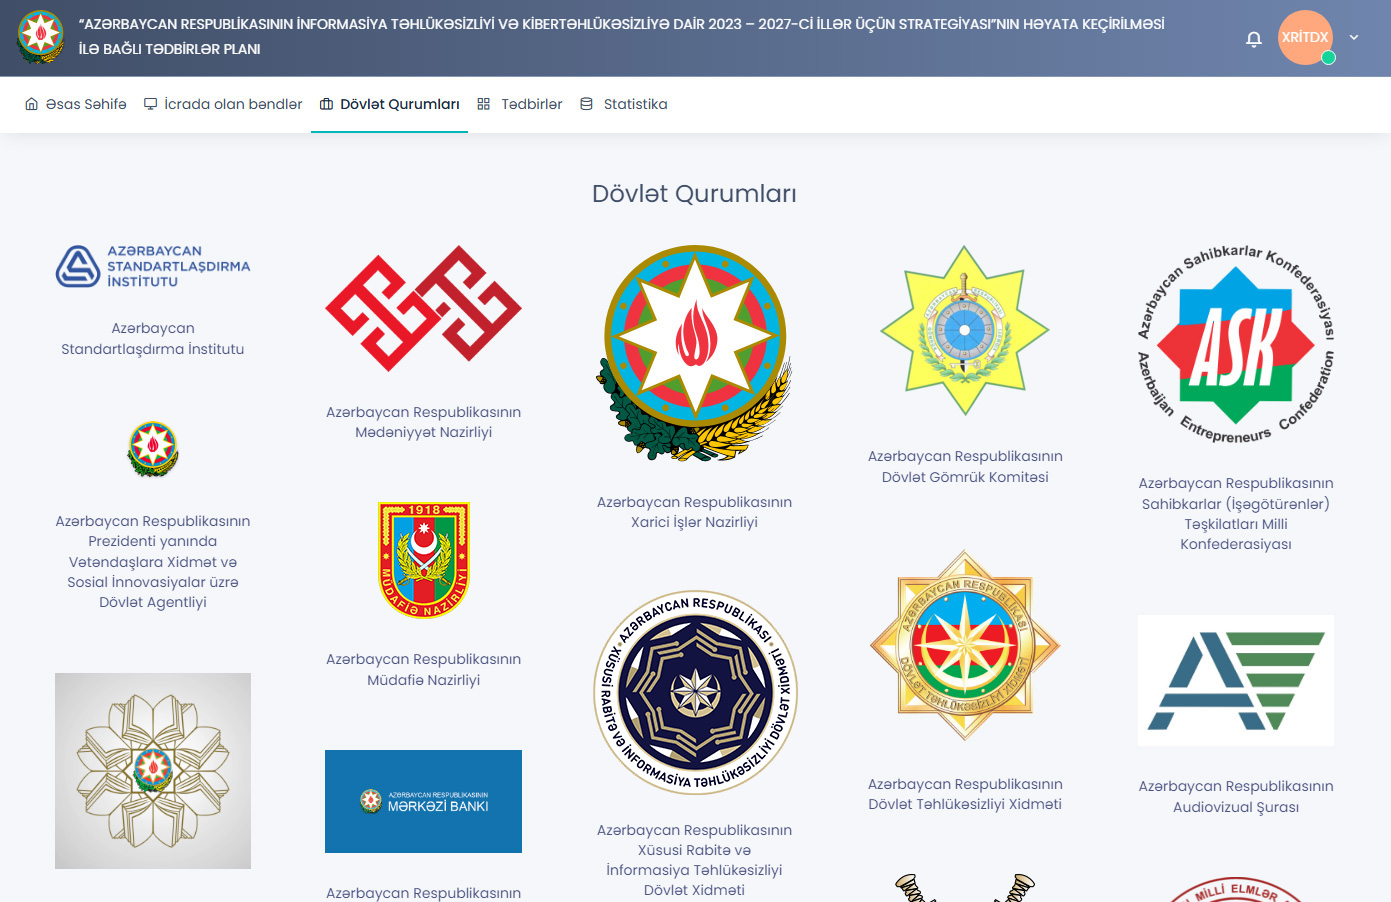Open Mədəniyyət Nazirliyi text link
This screenshot has height=902, width=1391.
click(424, 422)
